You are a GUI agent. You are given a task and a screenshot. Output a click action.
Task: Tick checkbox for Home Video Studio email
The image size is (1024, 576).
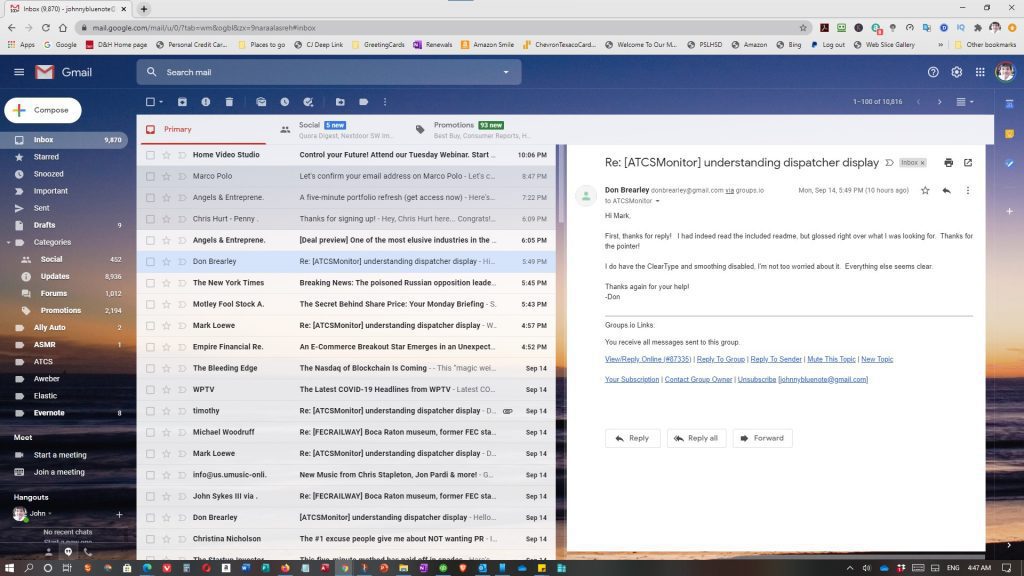pyautogui.click(x=150, y=155)
